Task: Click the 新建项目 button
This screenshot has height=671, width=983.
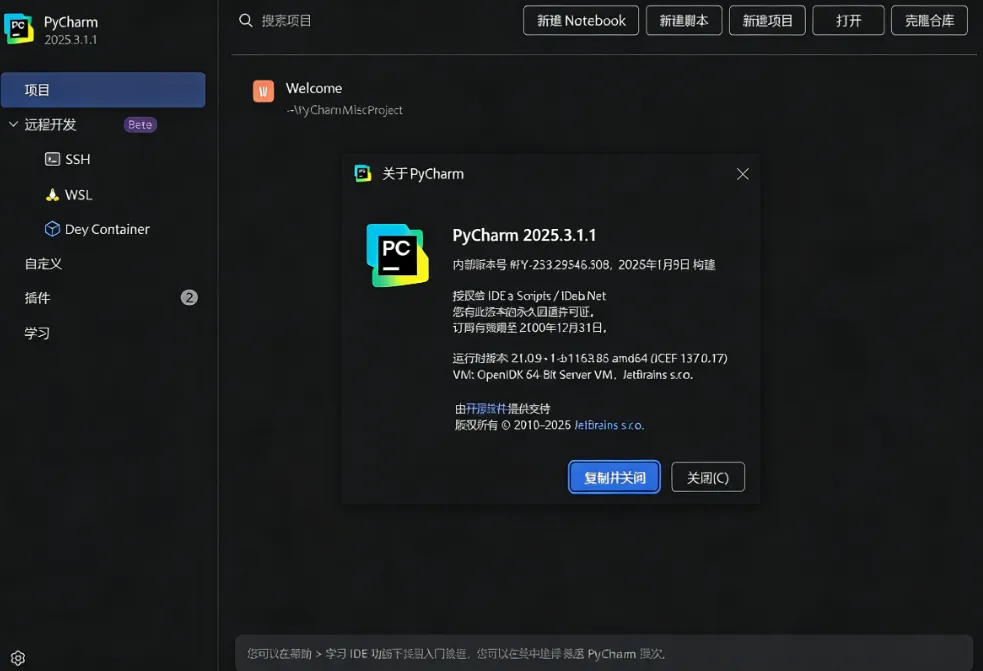Action: [x=767, y=21]
